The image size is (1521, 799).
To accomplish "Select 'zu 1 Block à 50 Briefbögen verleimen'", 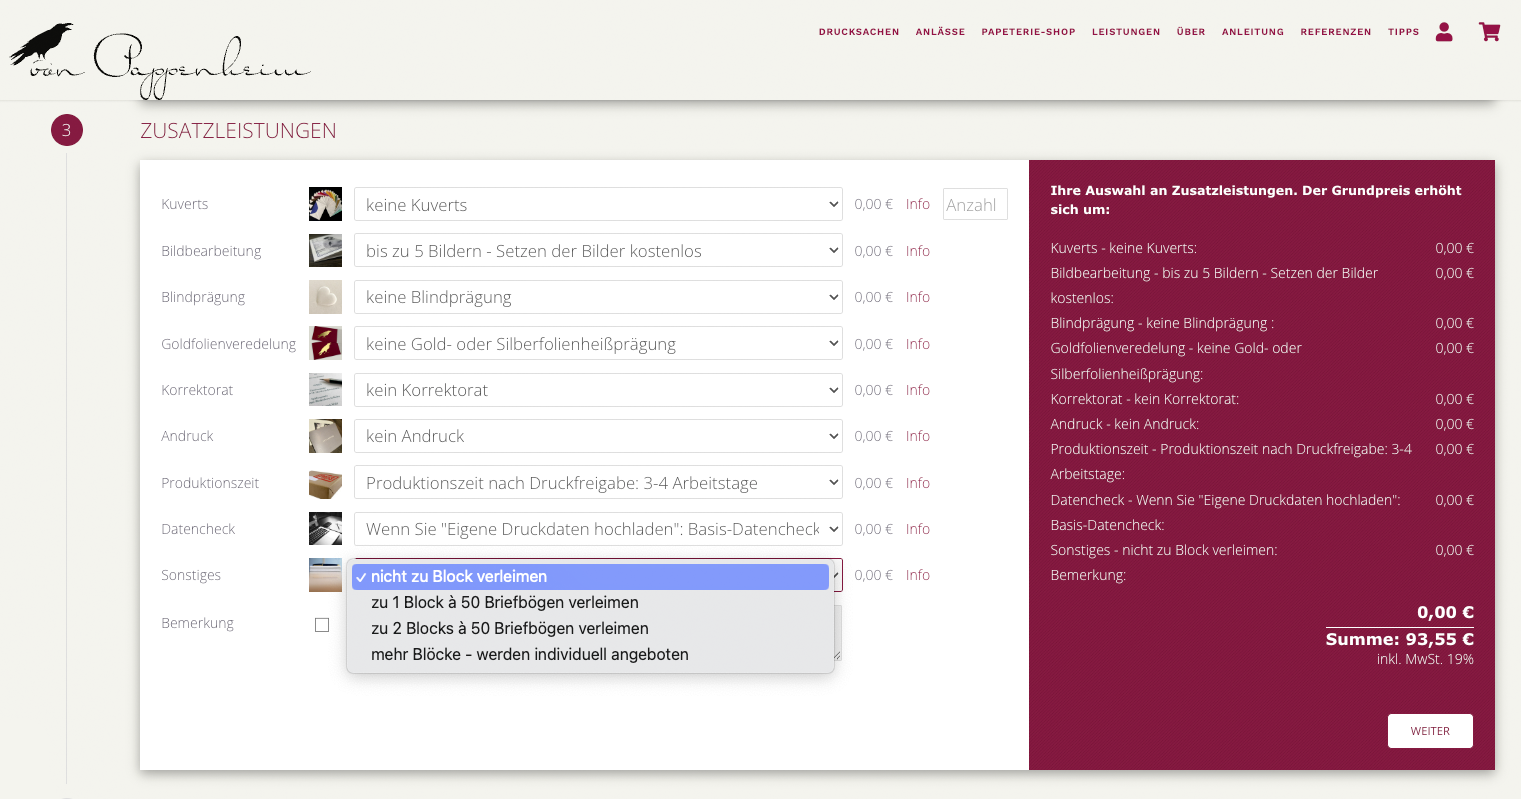I will click(x=505, y=603).
